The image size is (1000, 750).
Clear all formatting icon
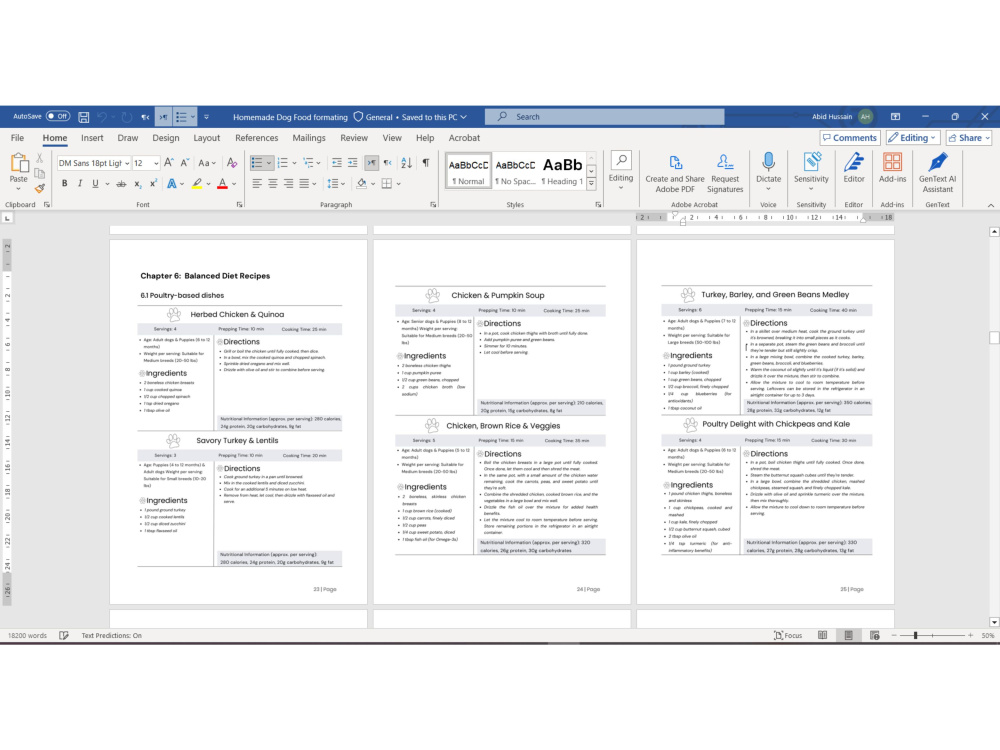coord(232,163)
